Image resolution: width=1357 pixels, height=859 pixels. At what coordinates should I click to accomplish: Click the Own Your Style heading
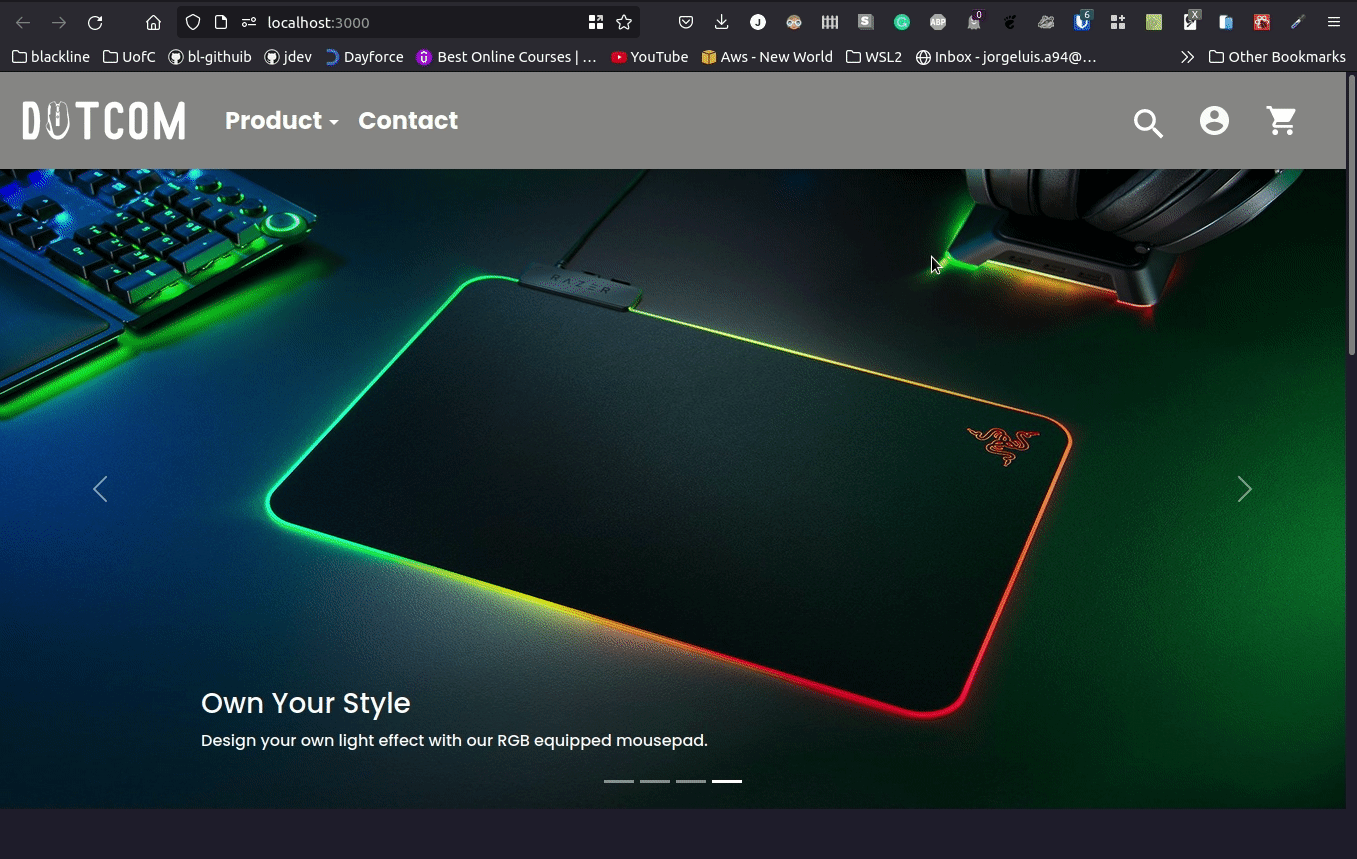pos(306,703)
